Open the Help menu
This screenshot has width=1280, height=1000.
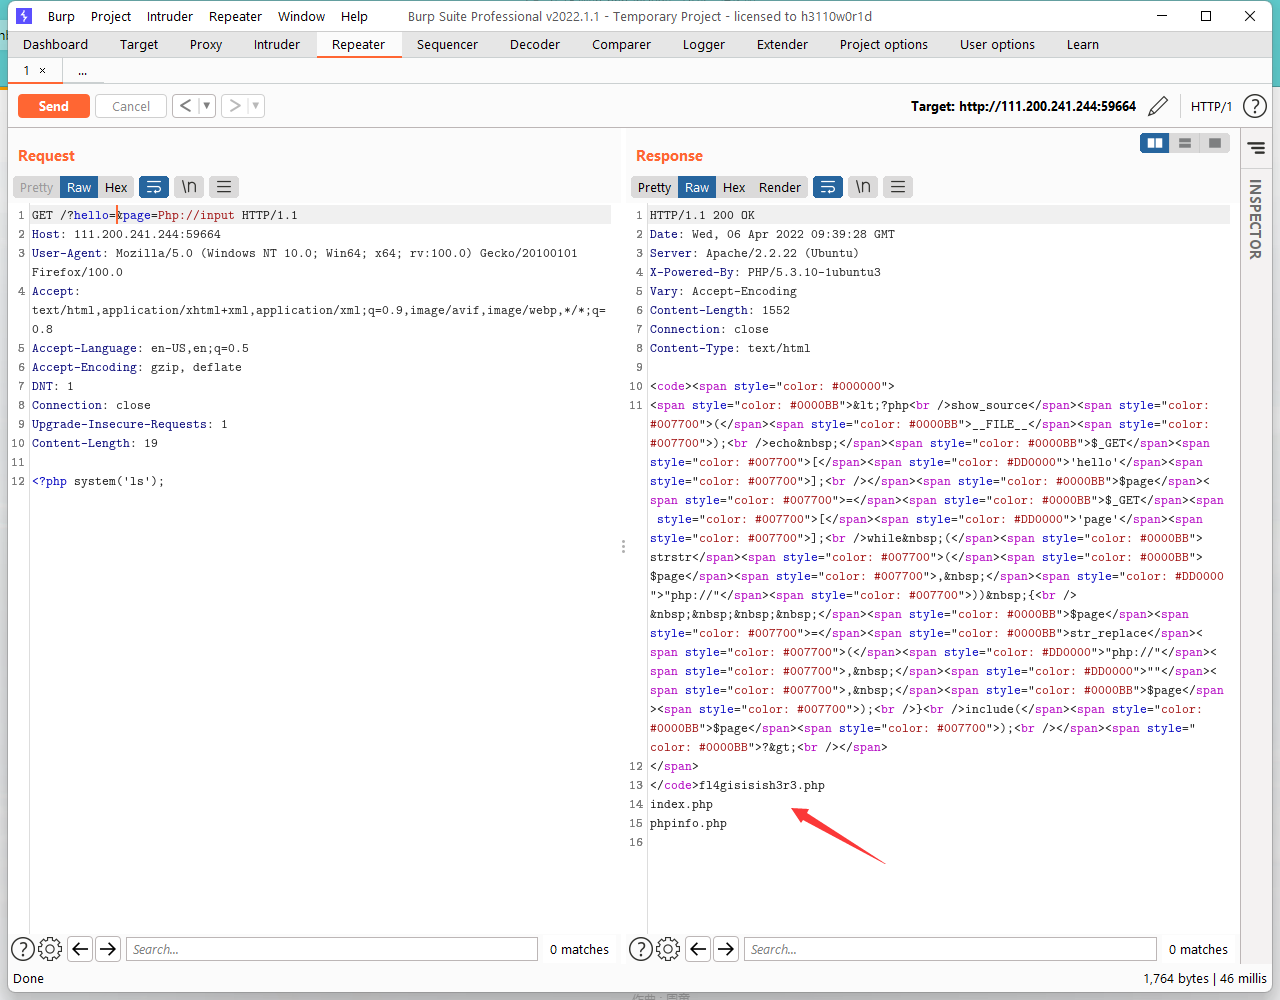354,16
